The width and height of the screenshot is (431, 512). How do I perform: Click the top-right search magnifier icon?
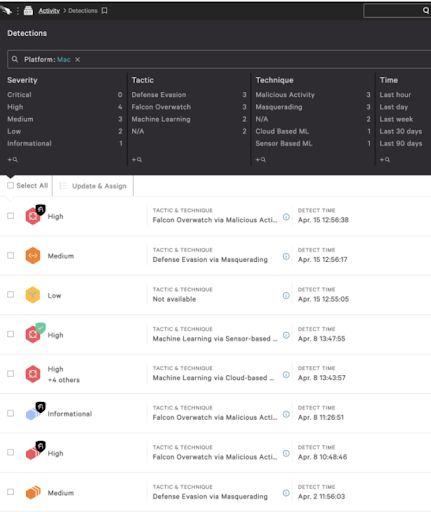click(426, 11)
